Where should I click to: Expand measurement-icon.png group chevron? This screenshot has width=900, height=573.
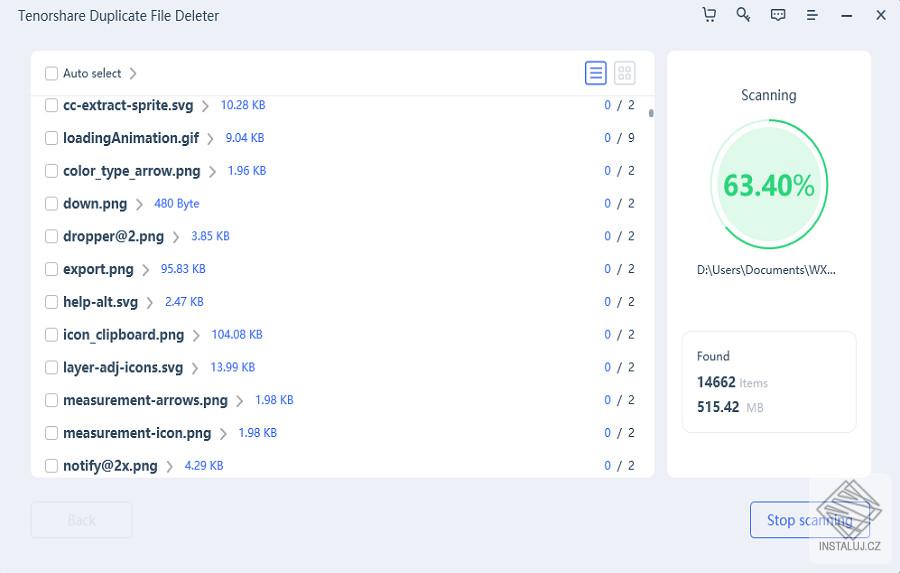tap(223, 433)
